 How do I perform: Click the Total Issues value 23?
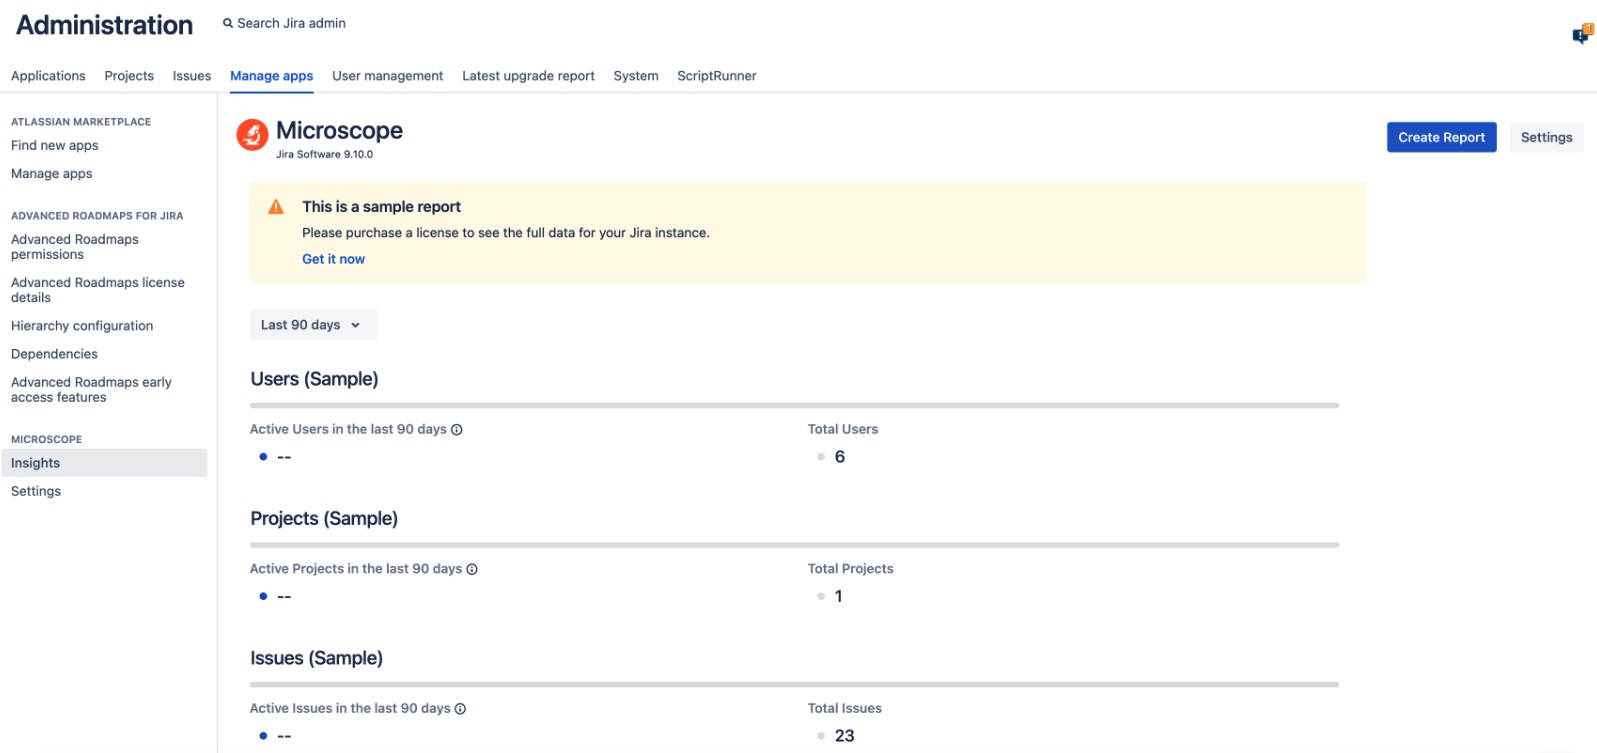point(844,736)
